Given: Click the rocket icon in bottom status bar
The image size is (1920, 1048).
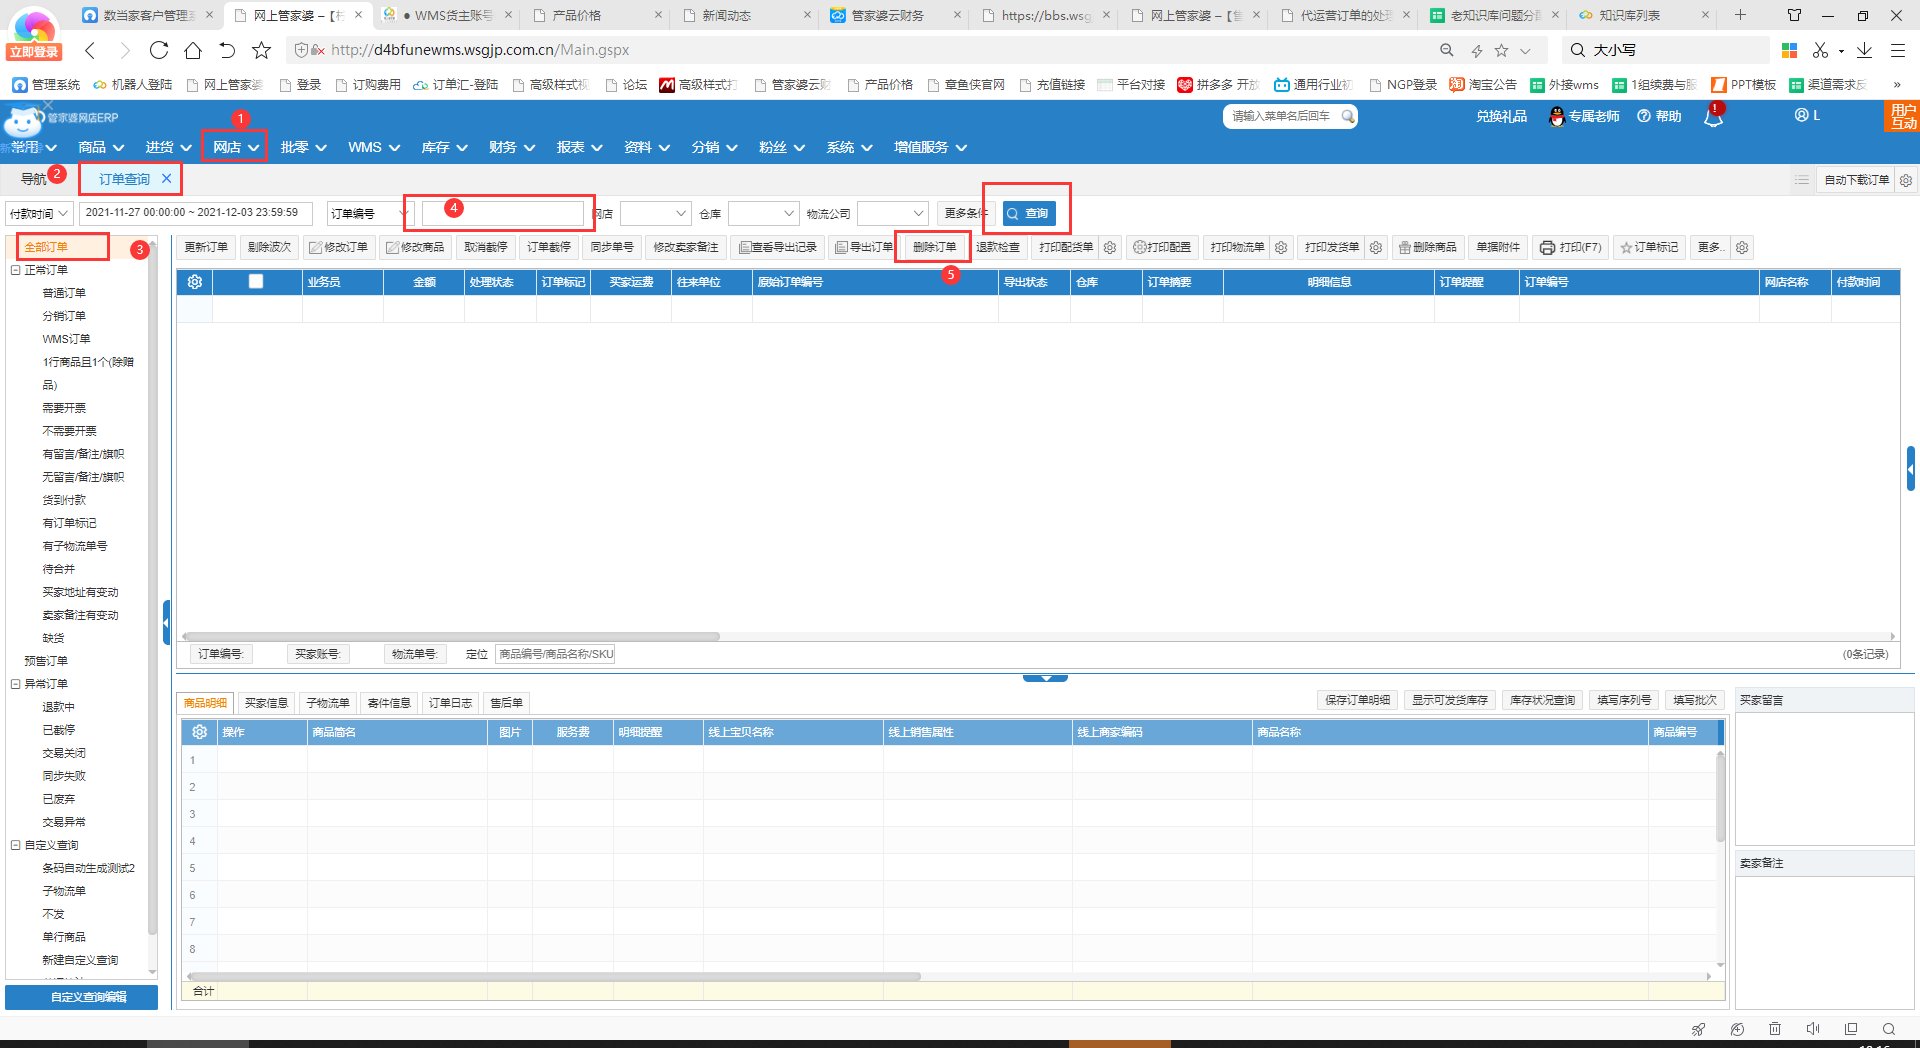Looking at the screenshot, I should [x=1698, y=1028].
